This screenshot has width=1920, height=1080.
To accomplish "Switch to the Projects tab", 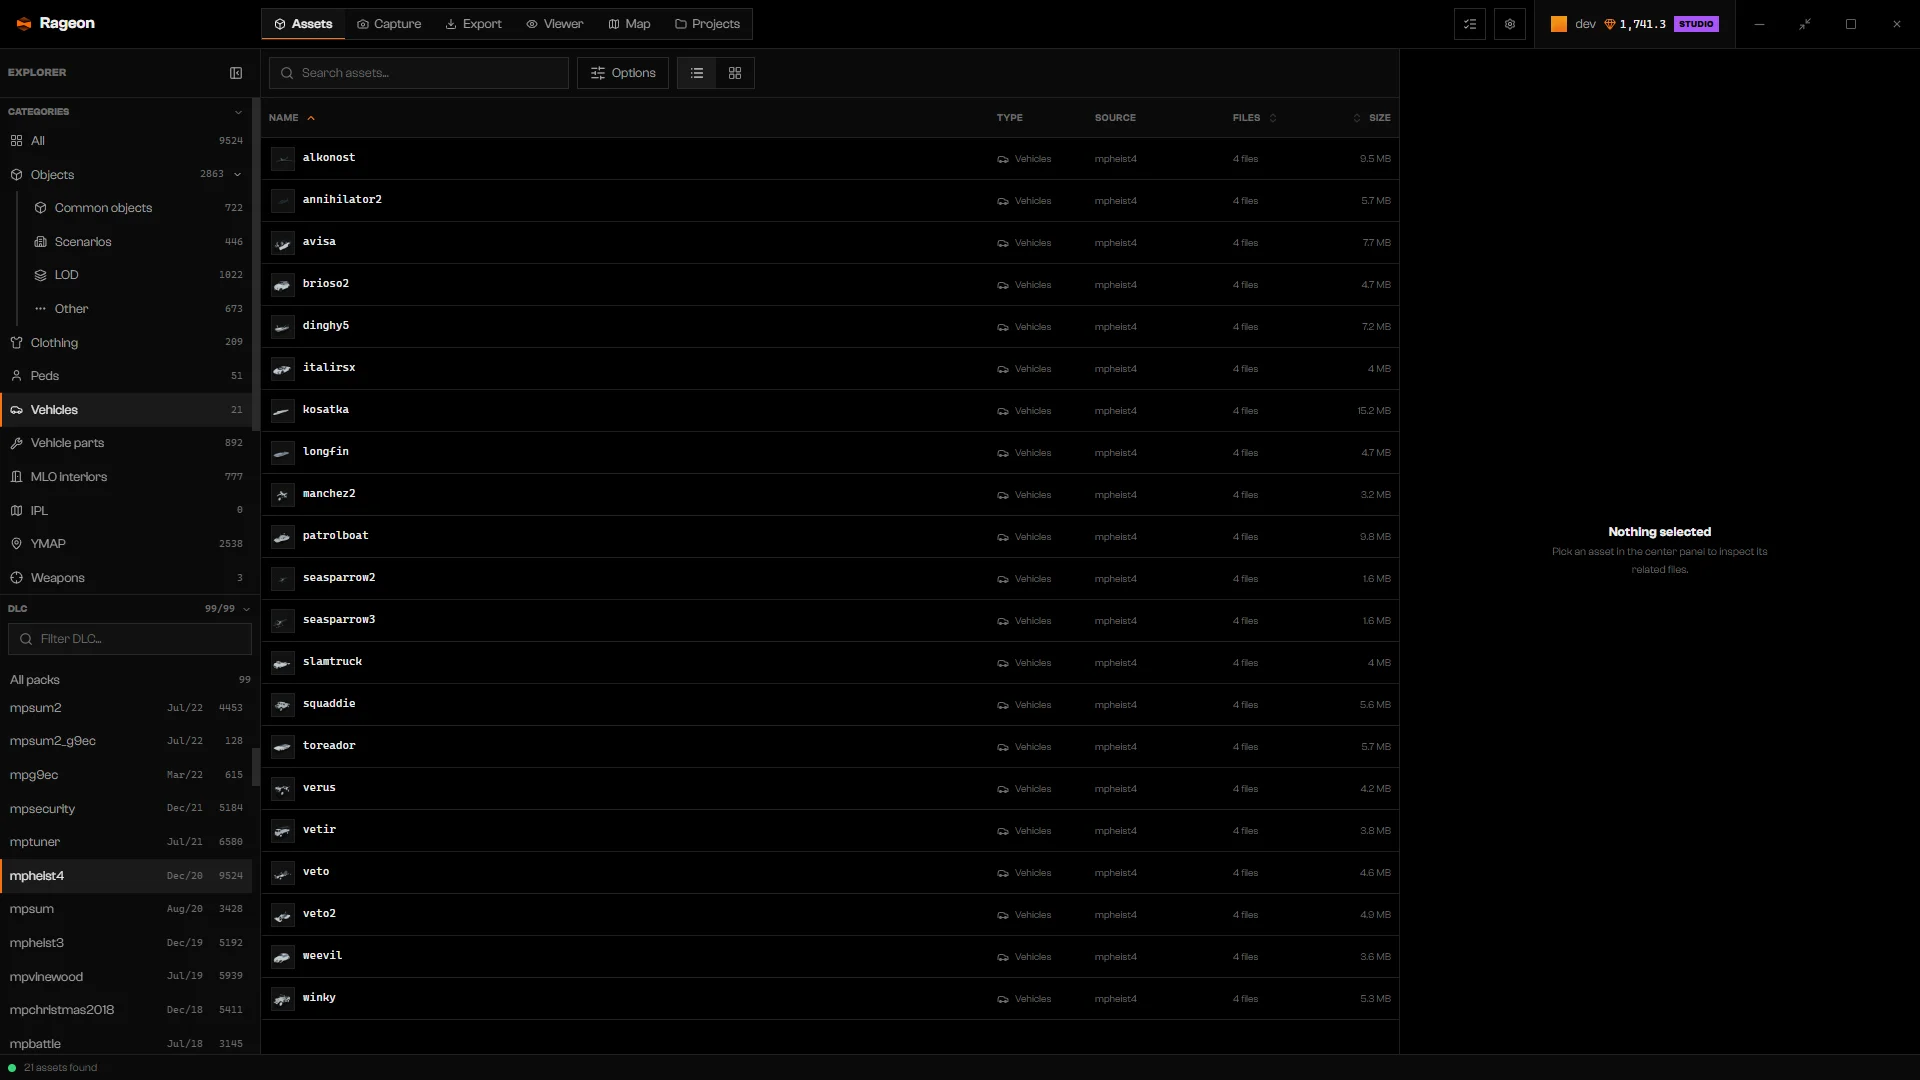I will point(708,24).
